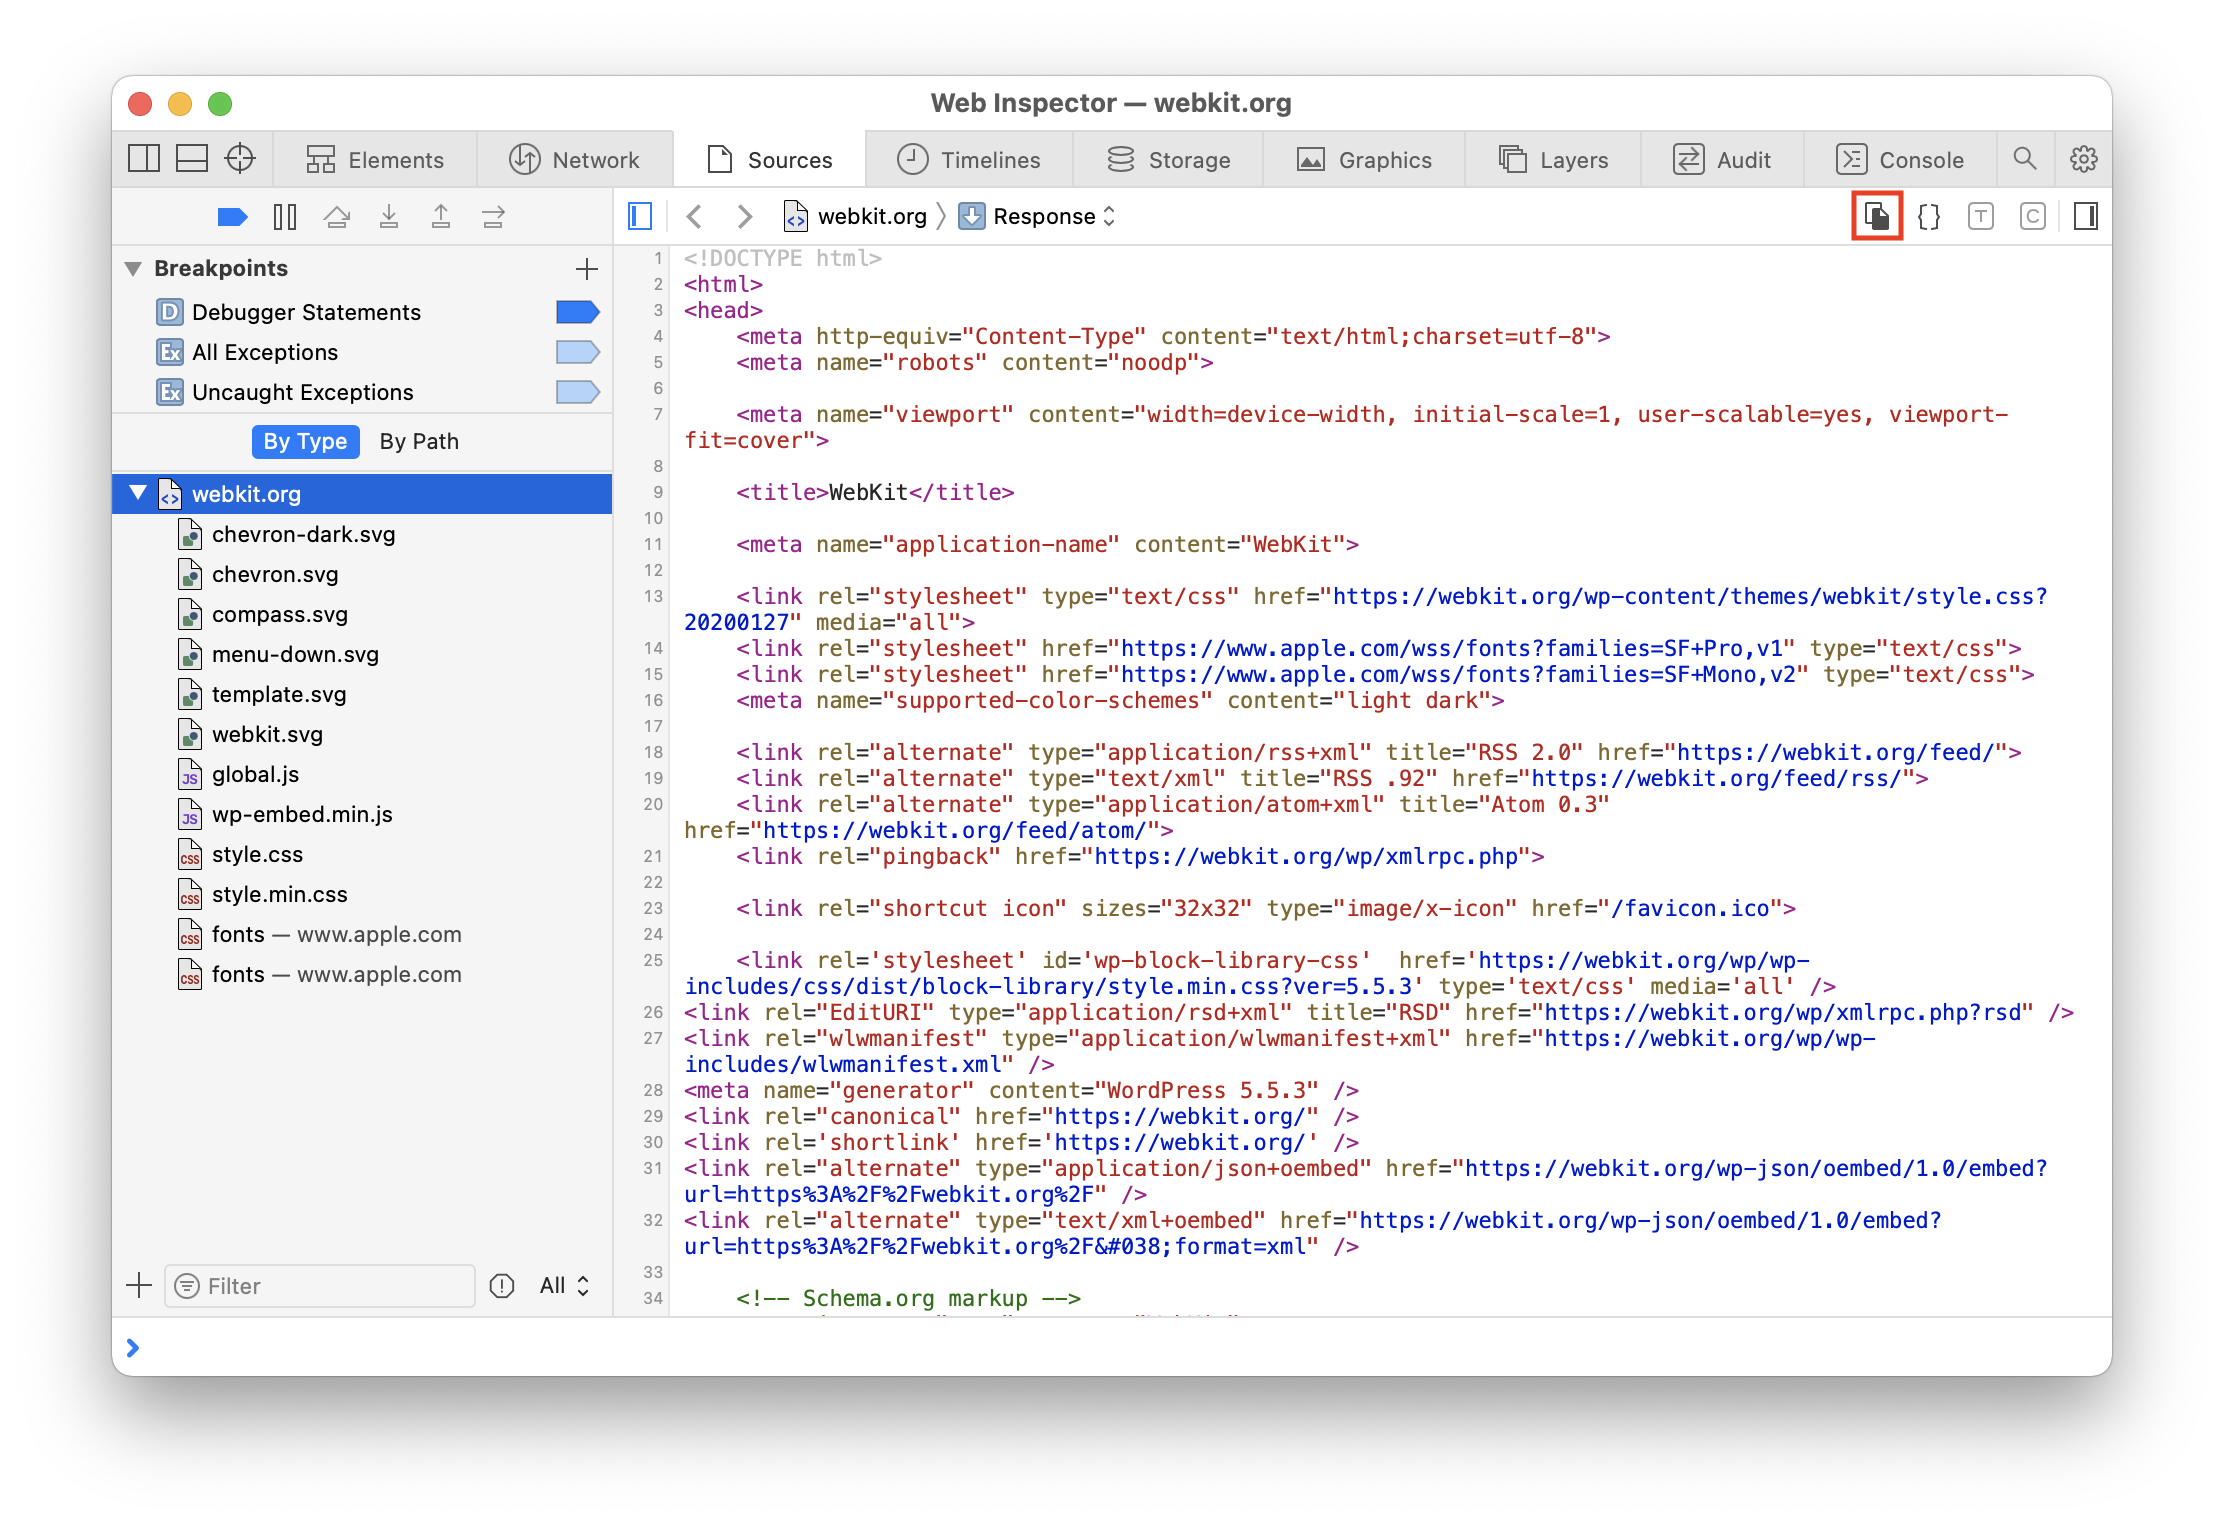Image resolution: width=2224 pixels, height=1524 pixels.
Task: Pause script execution using the pause icon
Action: click(x=284, y=216)
